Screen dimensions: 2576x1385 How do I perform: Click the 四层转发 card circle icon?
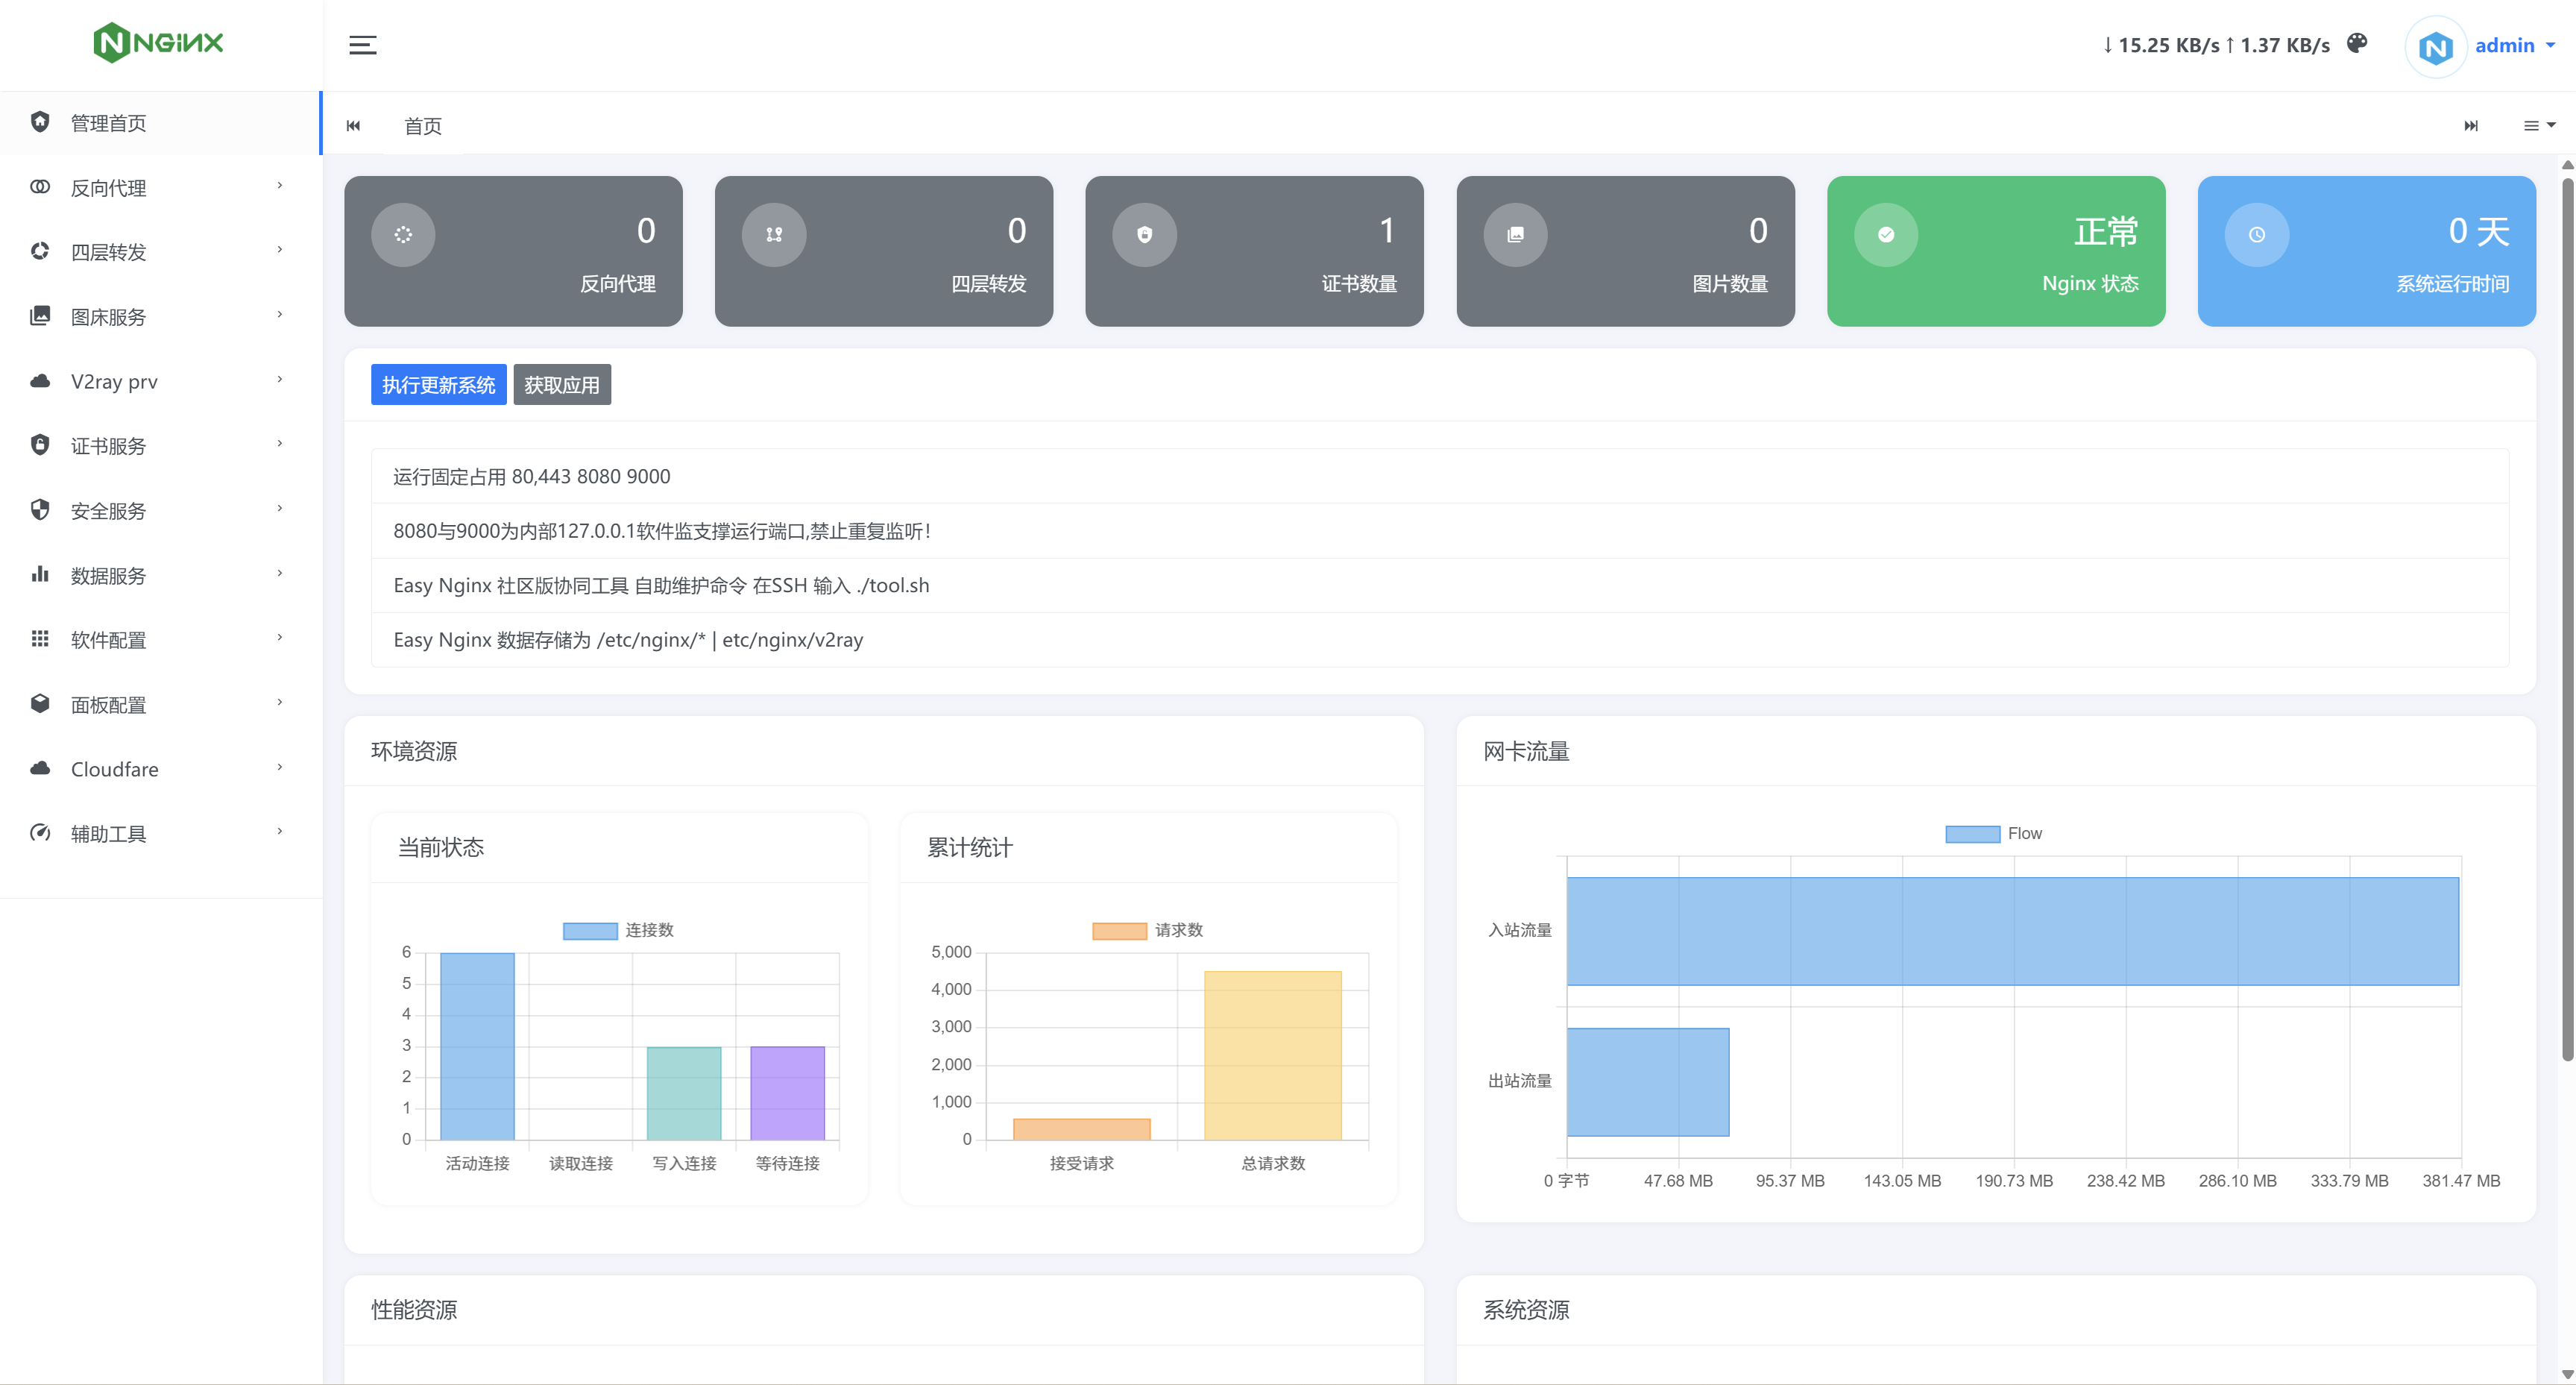pos(774,235)
